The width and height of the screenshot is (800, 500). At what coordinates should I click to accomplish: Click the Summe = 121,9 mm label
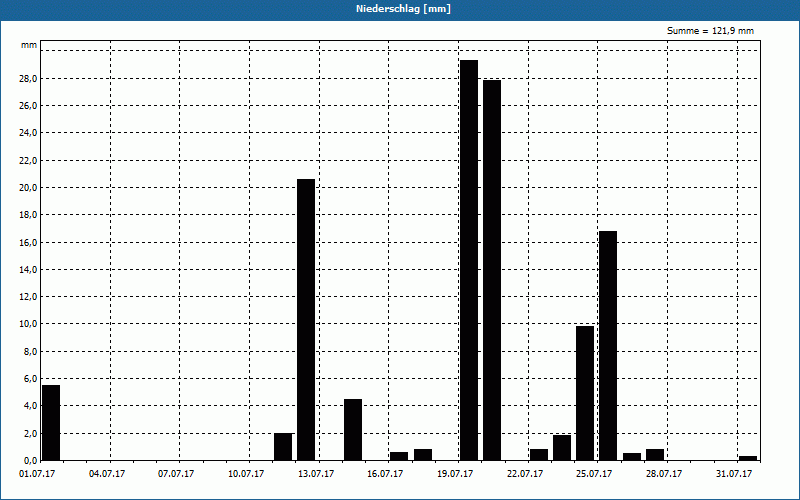tap(710, 31)
